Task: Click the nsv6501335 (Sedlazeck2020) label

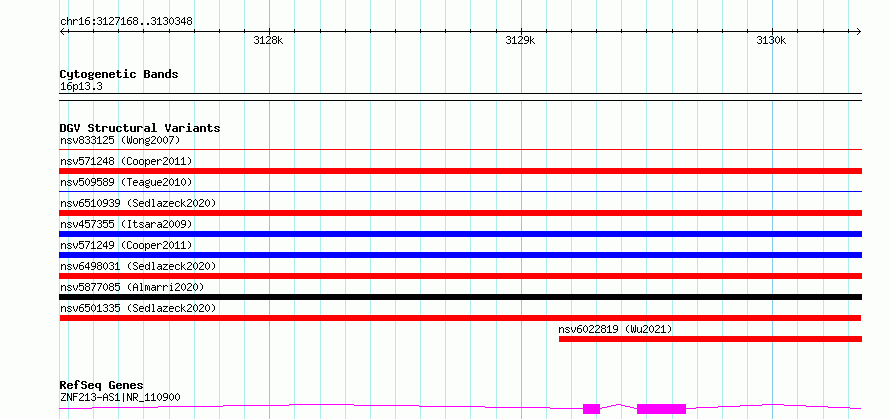Action: (x=138, y=308)
